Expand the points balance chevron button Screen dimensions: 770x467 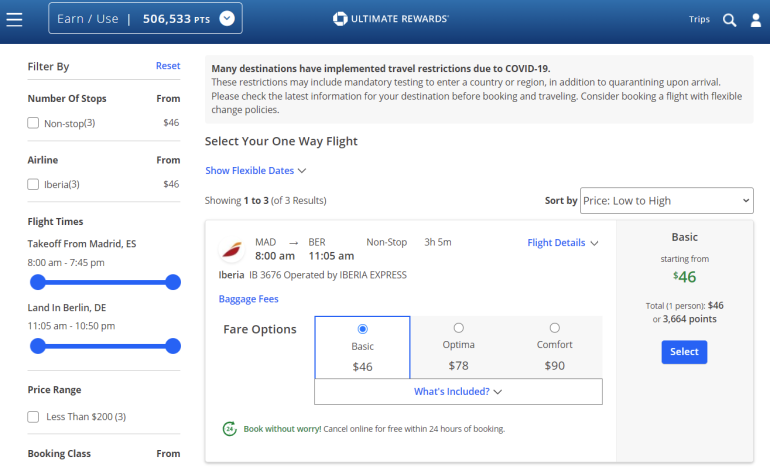(x=226, y=18)
